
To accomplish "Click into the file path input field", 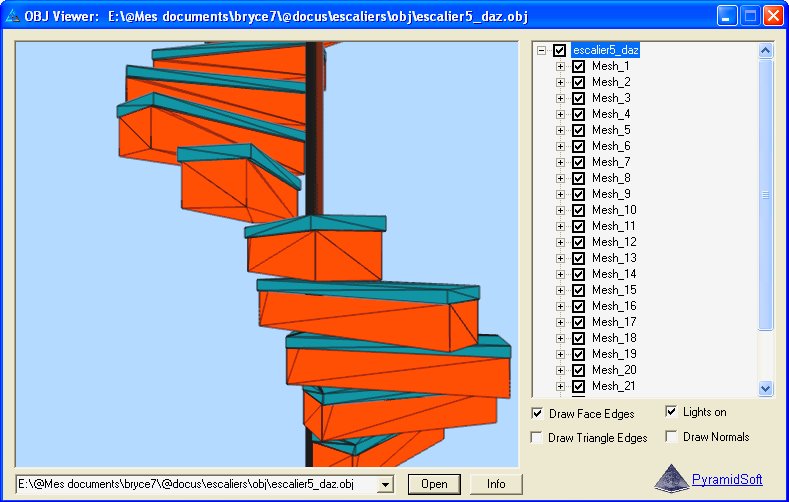I will 197,484.
